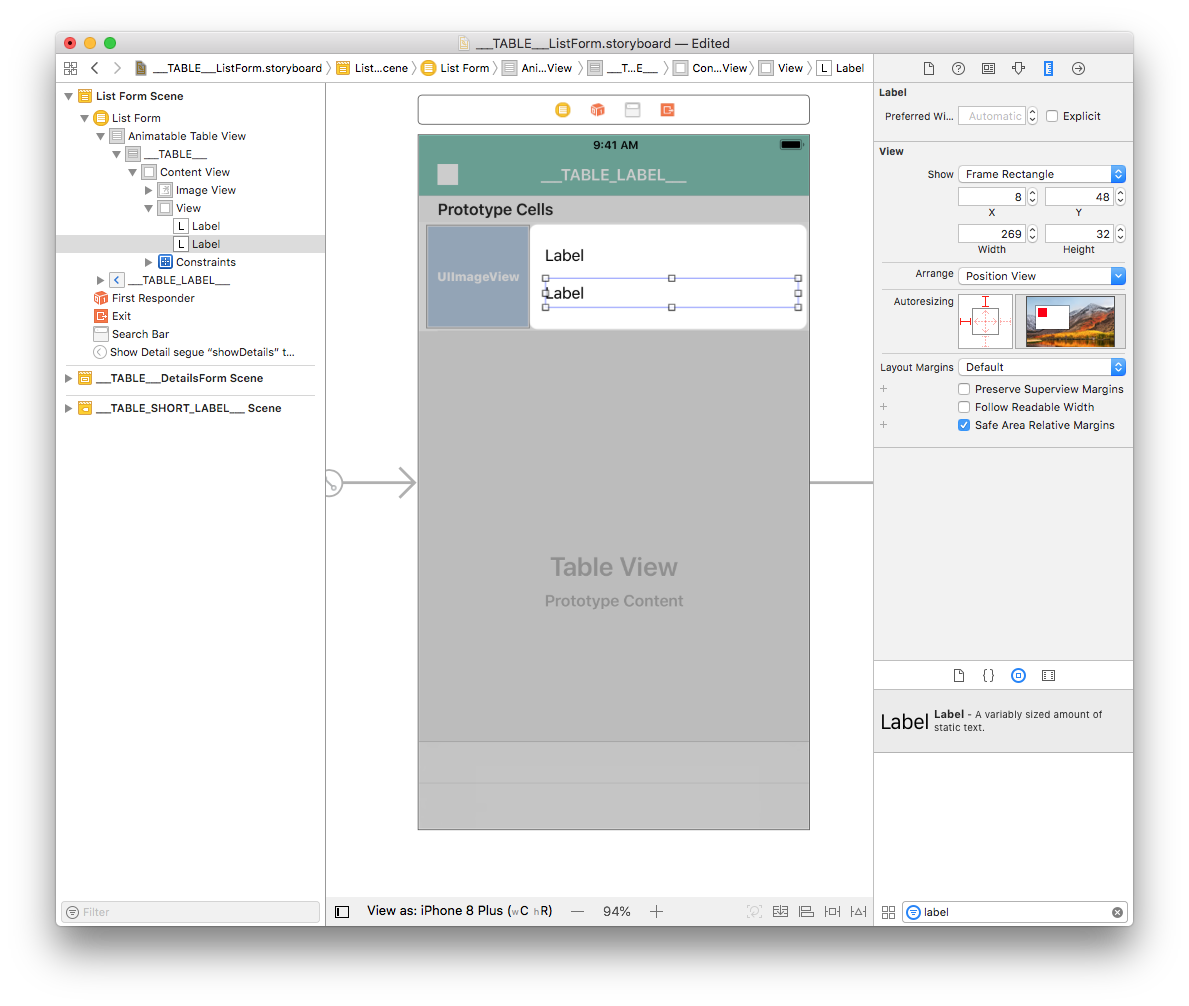Screen dimensions: 1189x1006
Task: Toggle the autoresizing mask strut control
Action: point(985,321)
